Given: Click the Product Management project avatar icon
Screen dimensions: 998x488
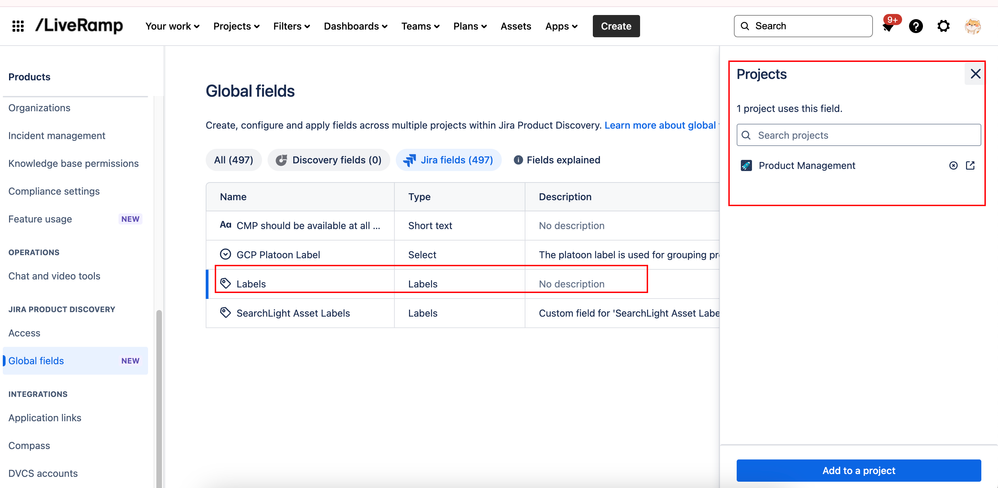Looking at the screenshot, I should point(747,165).
